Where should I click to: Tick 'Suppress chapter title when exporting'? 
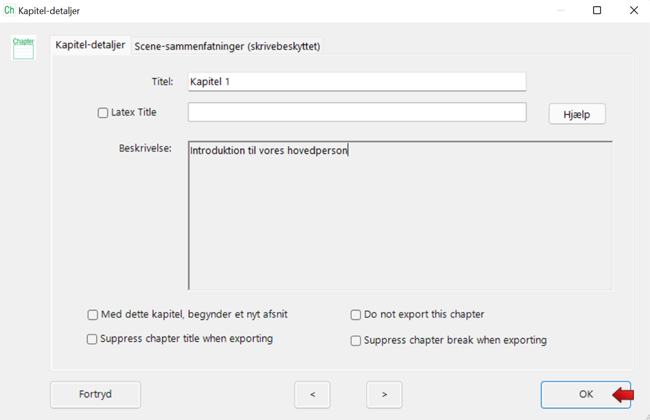[x=93, y=339]
